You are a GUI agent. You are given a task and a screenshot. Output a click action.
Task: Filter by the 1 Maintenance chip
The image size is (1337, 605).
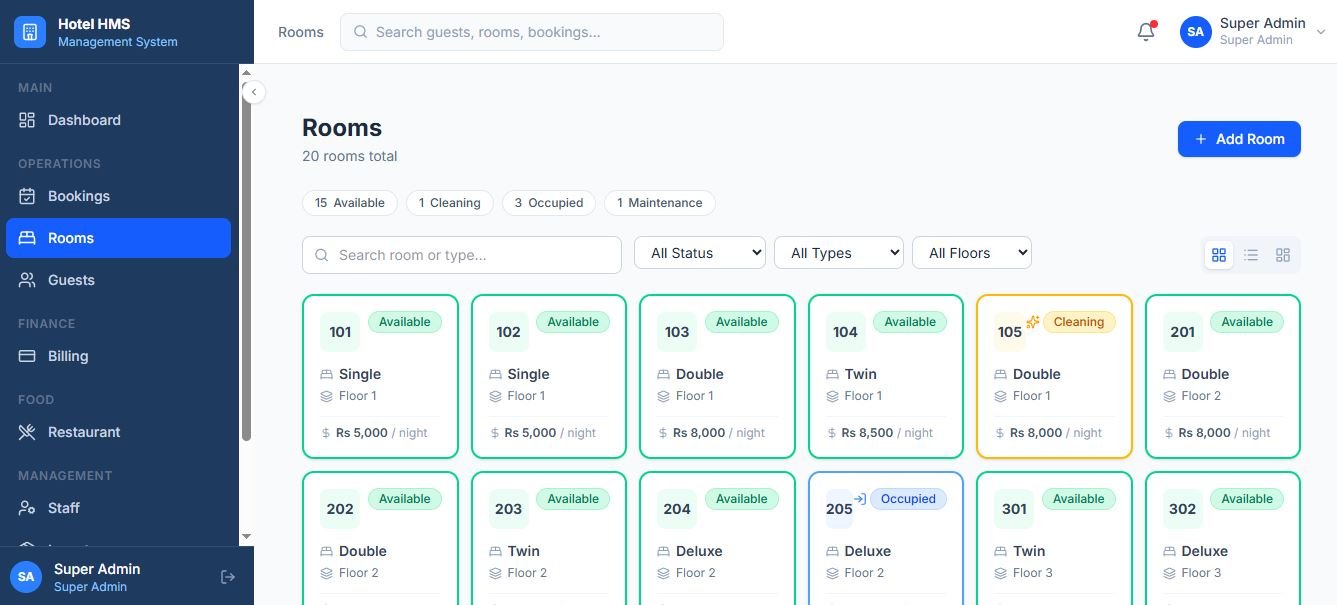[660, 203]
